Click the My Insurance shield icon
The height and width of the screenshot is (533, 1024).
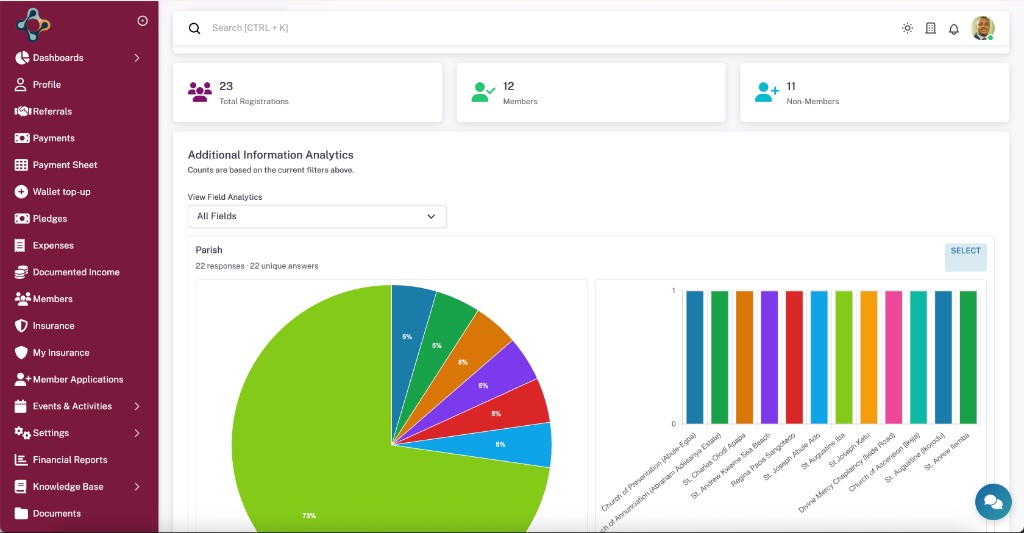[22, 352]
